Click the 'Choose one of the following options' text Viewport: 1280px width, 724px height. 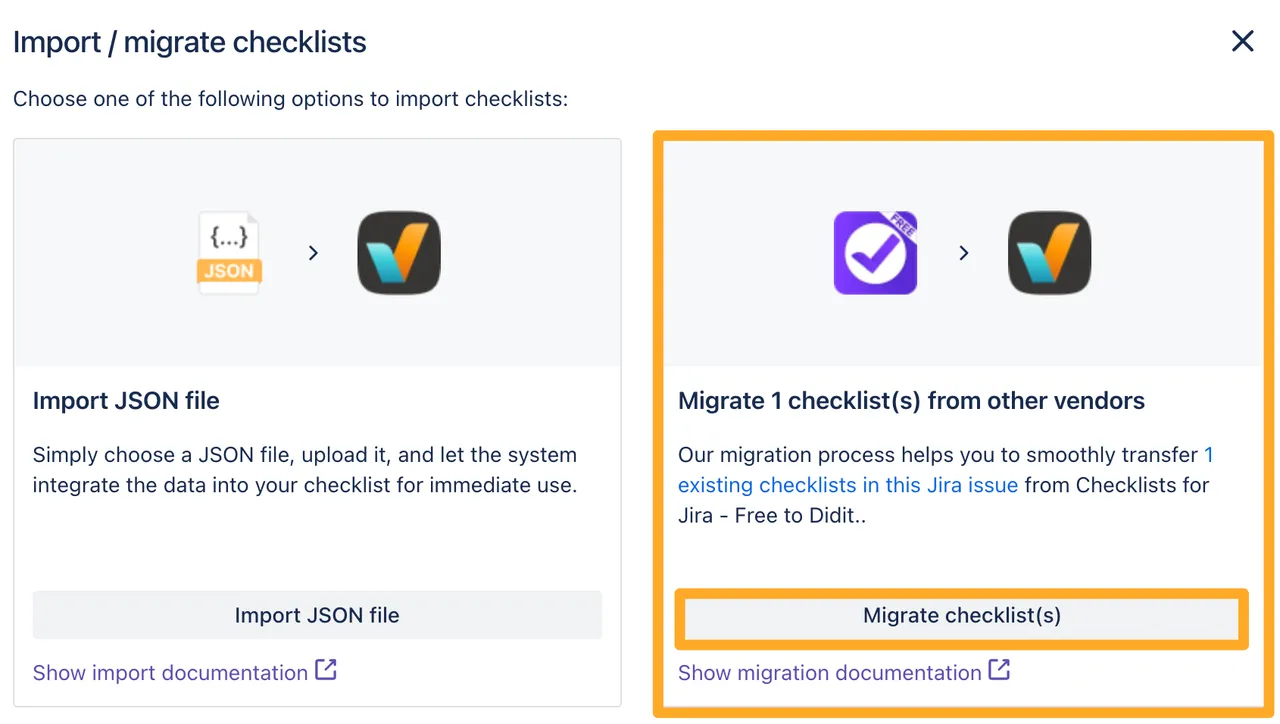point(291,100)
